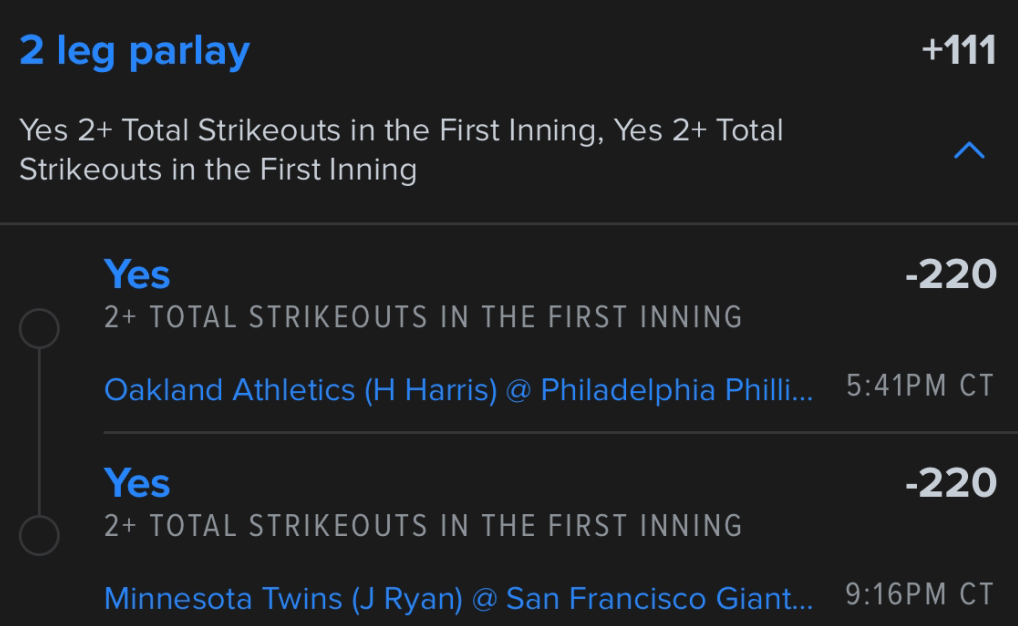
Task: Click the +111 parlay odds
Action: point(958,51)
